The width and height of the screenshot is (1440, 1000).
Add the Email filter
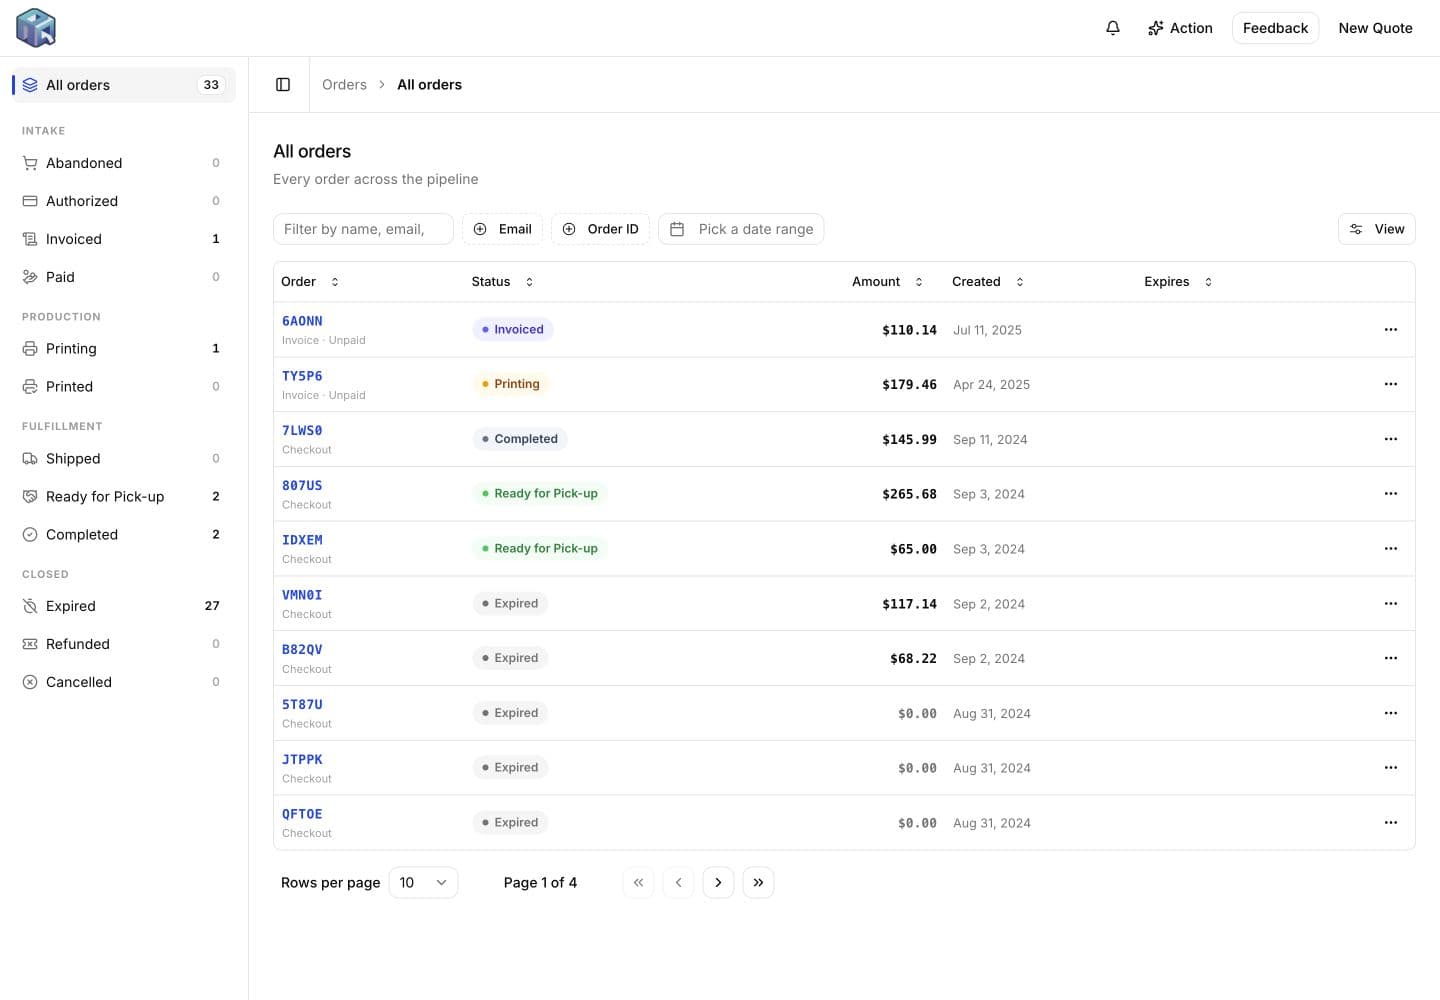[x=502, y=229]
